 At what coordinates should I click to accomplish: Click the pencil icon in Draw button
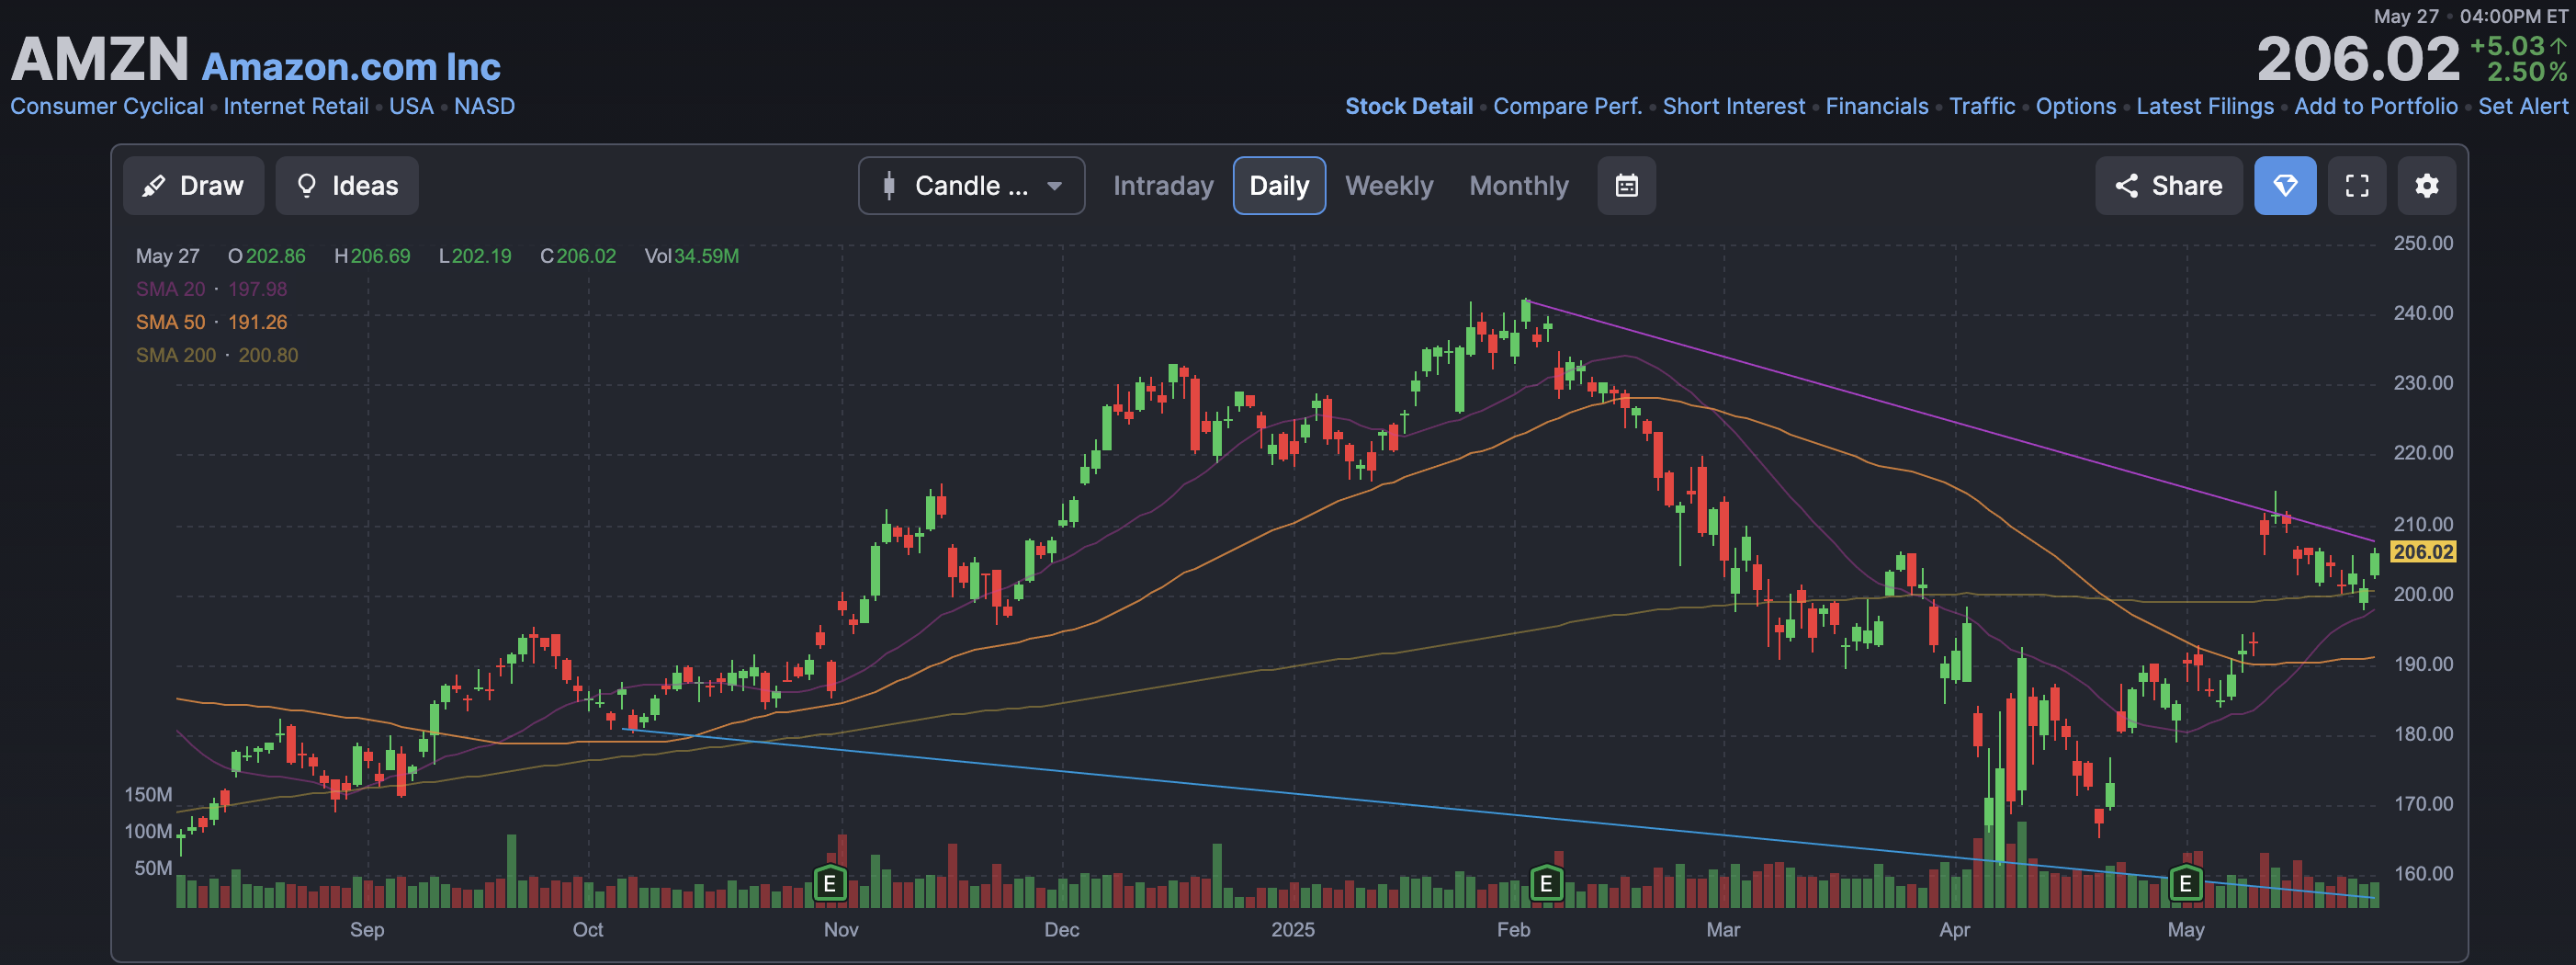click(x=154, y=186)
